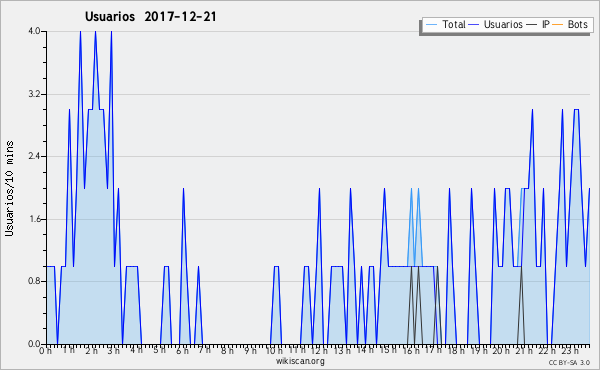The height and width of the screenshot is (370, 600).
Task: Click the '0 h' x-axis label
Action: (46, 350)
